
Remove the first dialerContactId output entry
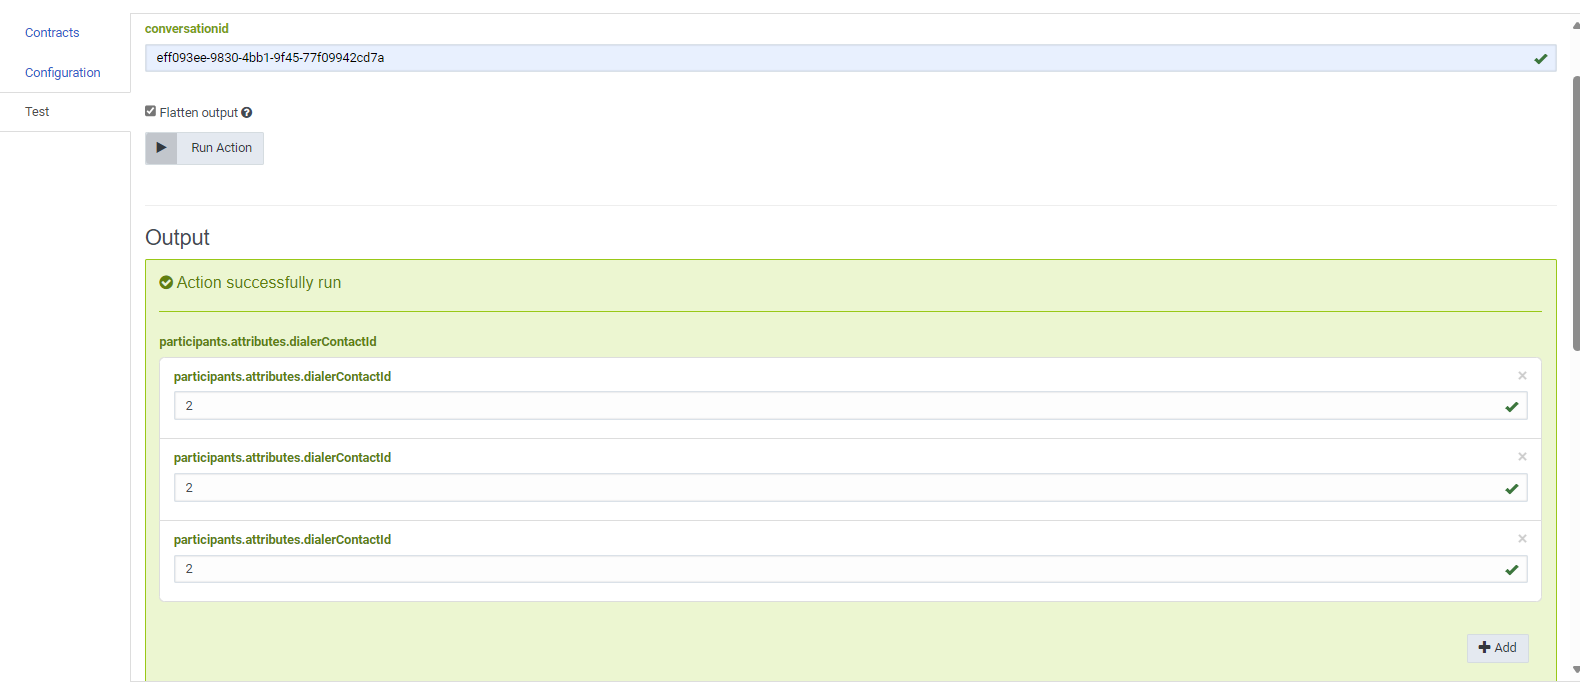pyautogui.click(x=1522, y=376)
